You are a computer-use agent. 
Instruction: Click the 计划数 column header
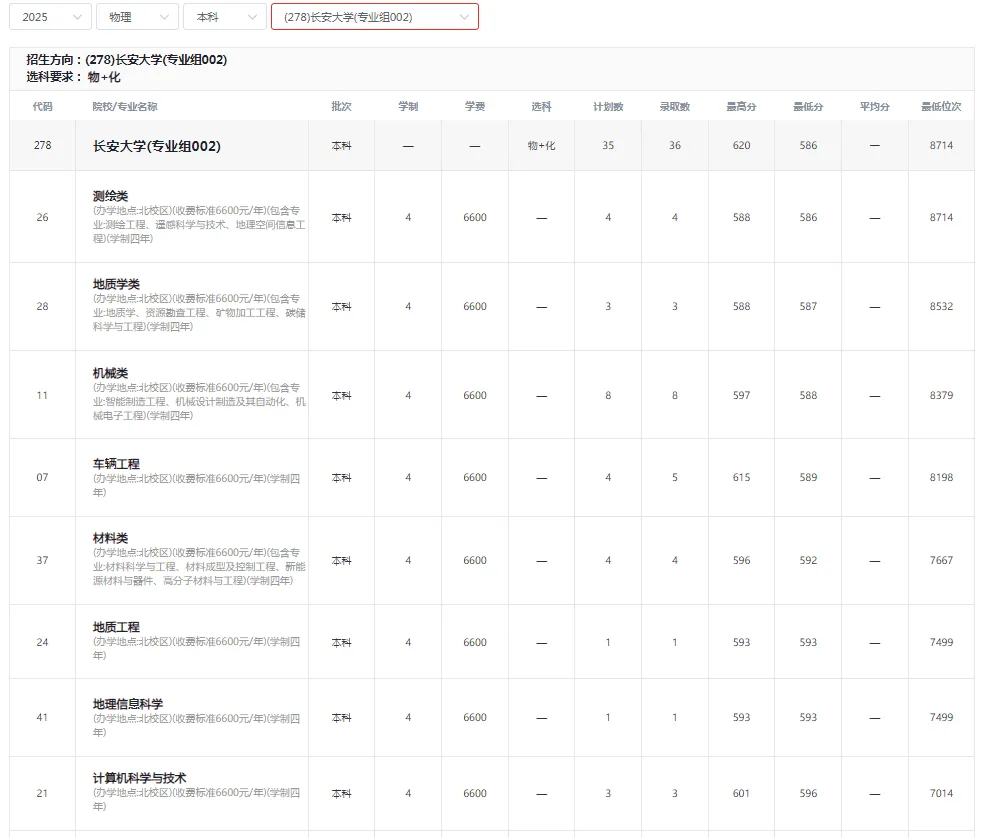(608, 107)
